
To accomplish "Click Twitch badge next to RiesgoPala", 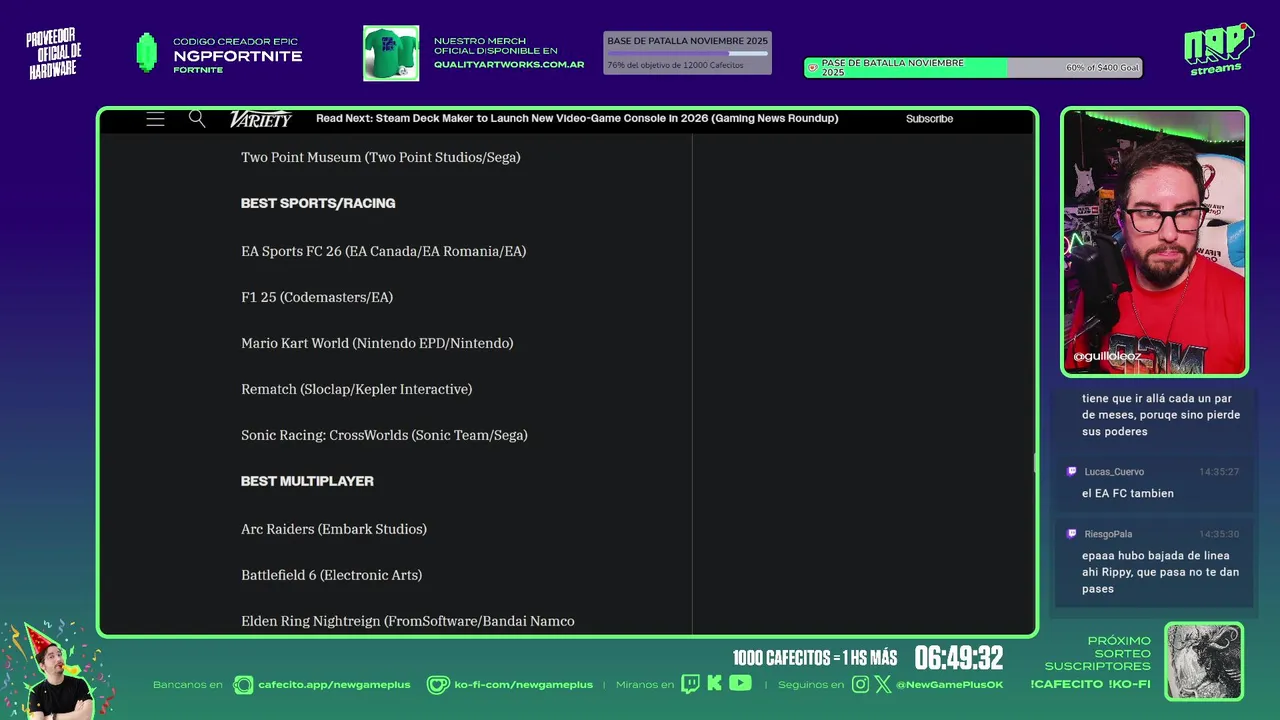I will tap(1072, 534).
